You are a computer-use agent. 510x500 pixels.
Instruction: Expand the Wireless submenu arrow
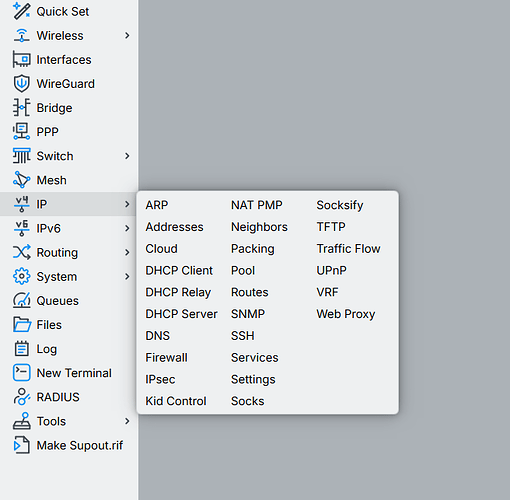(127, 35)
